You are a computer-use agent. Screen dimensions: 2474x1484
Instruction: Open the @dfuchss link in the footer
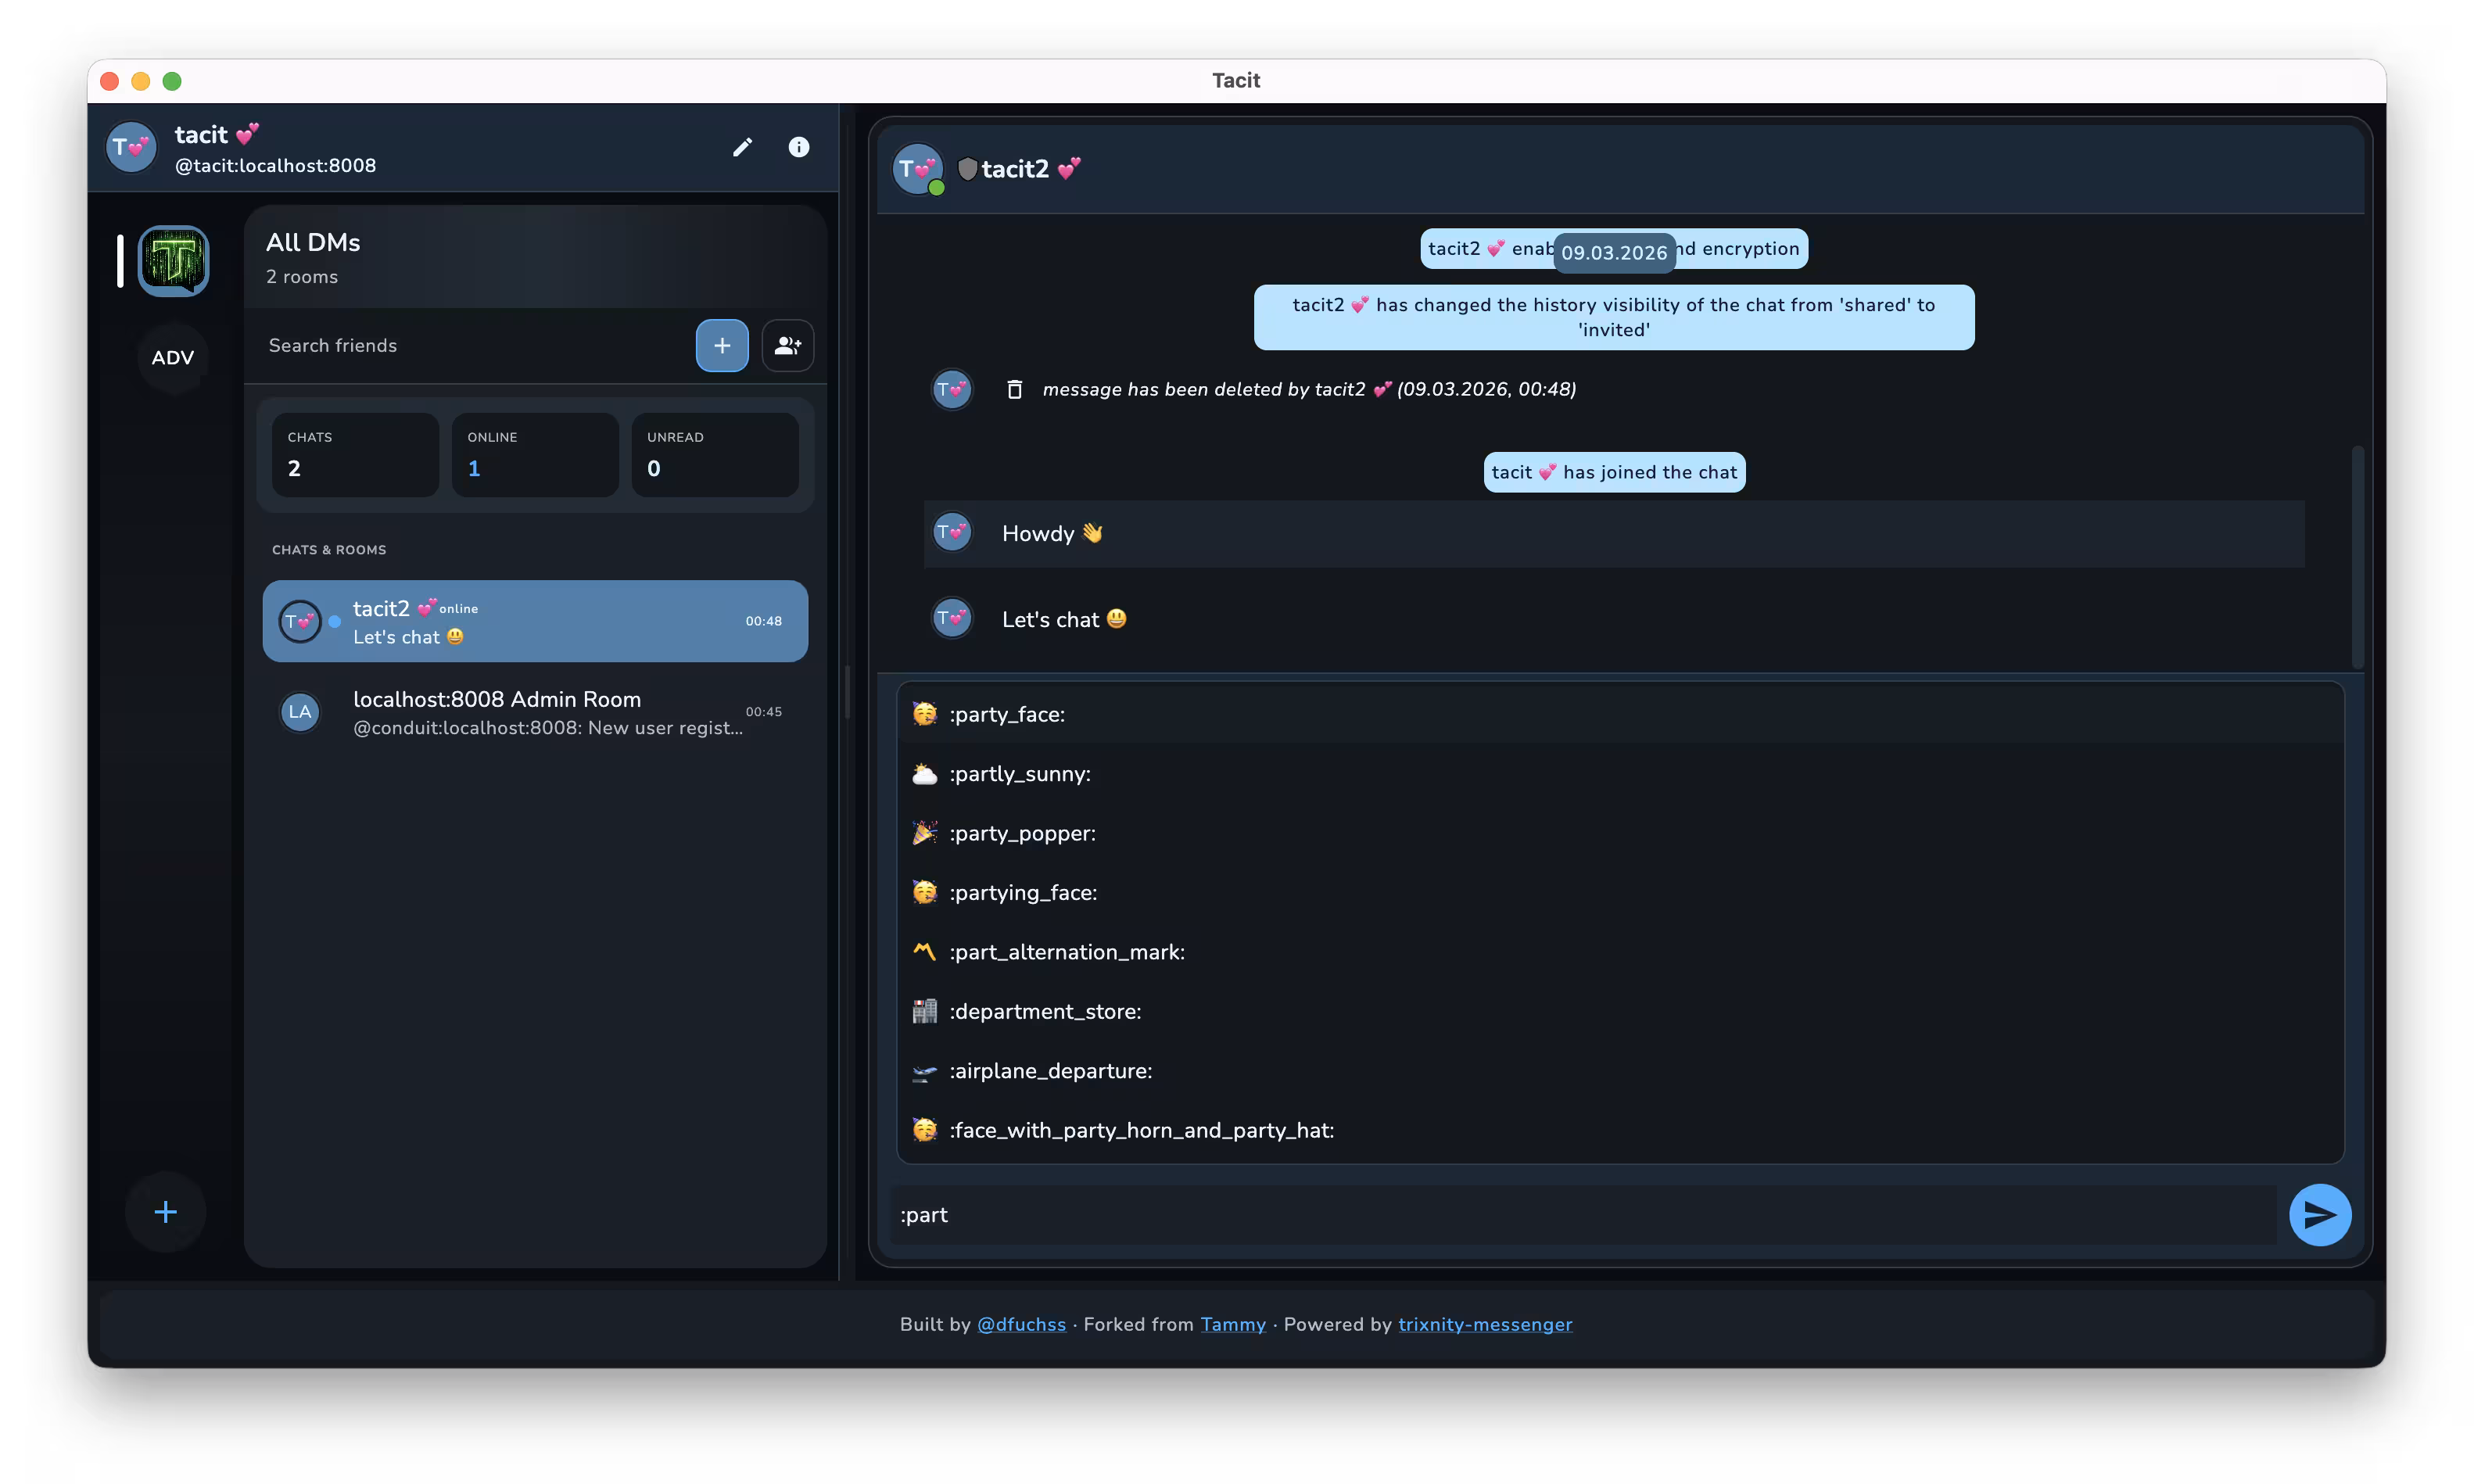coord(1021,1324)
